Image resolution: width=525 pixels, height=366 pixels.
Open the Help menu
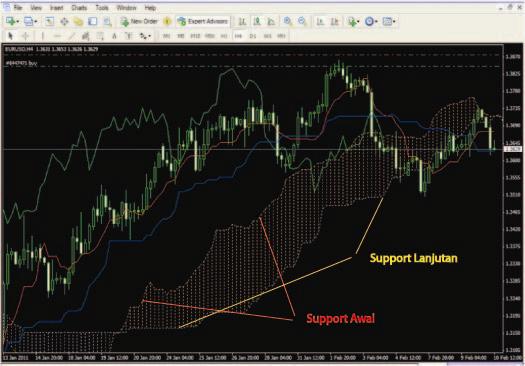pyautogui.click(x=150, y=8)
